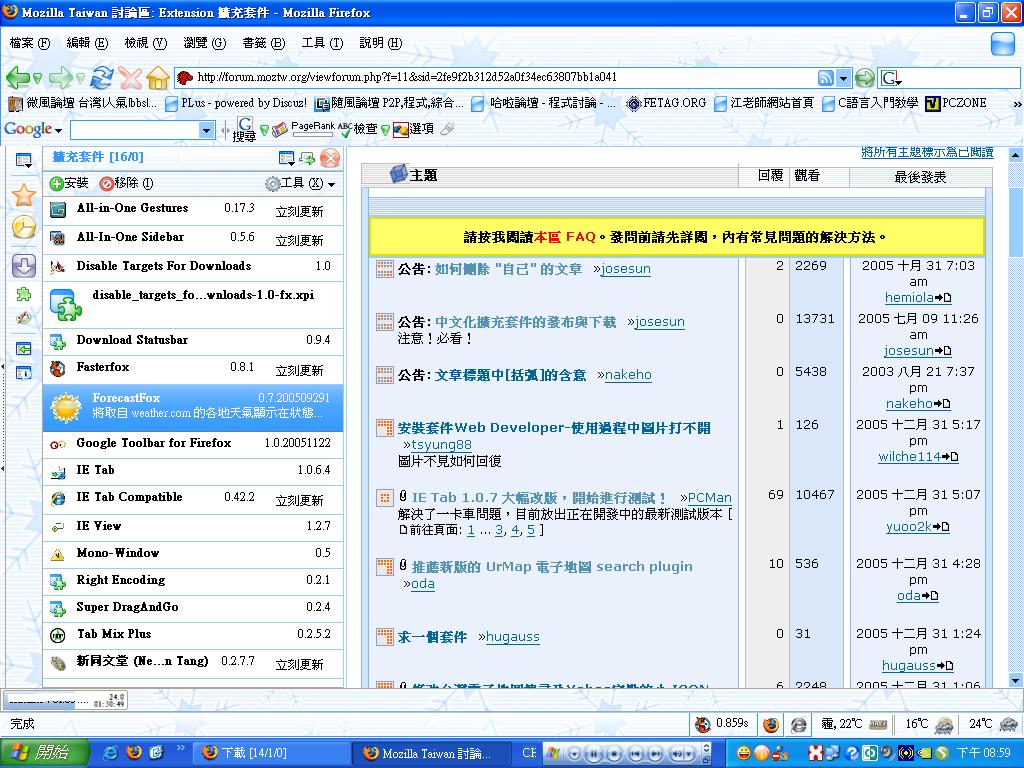Open the 工具 menu in the menu bar
This screenshot has height=768, width=1024.
[x=321, y=43]
